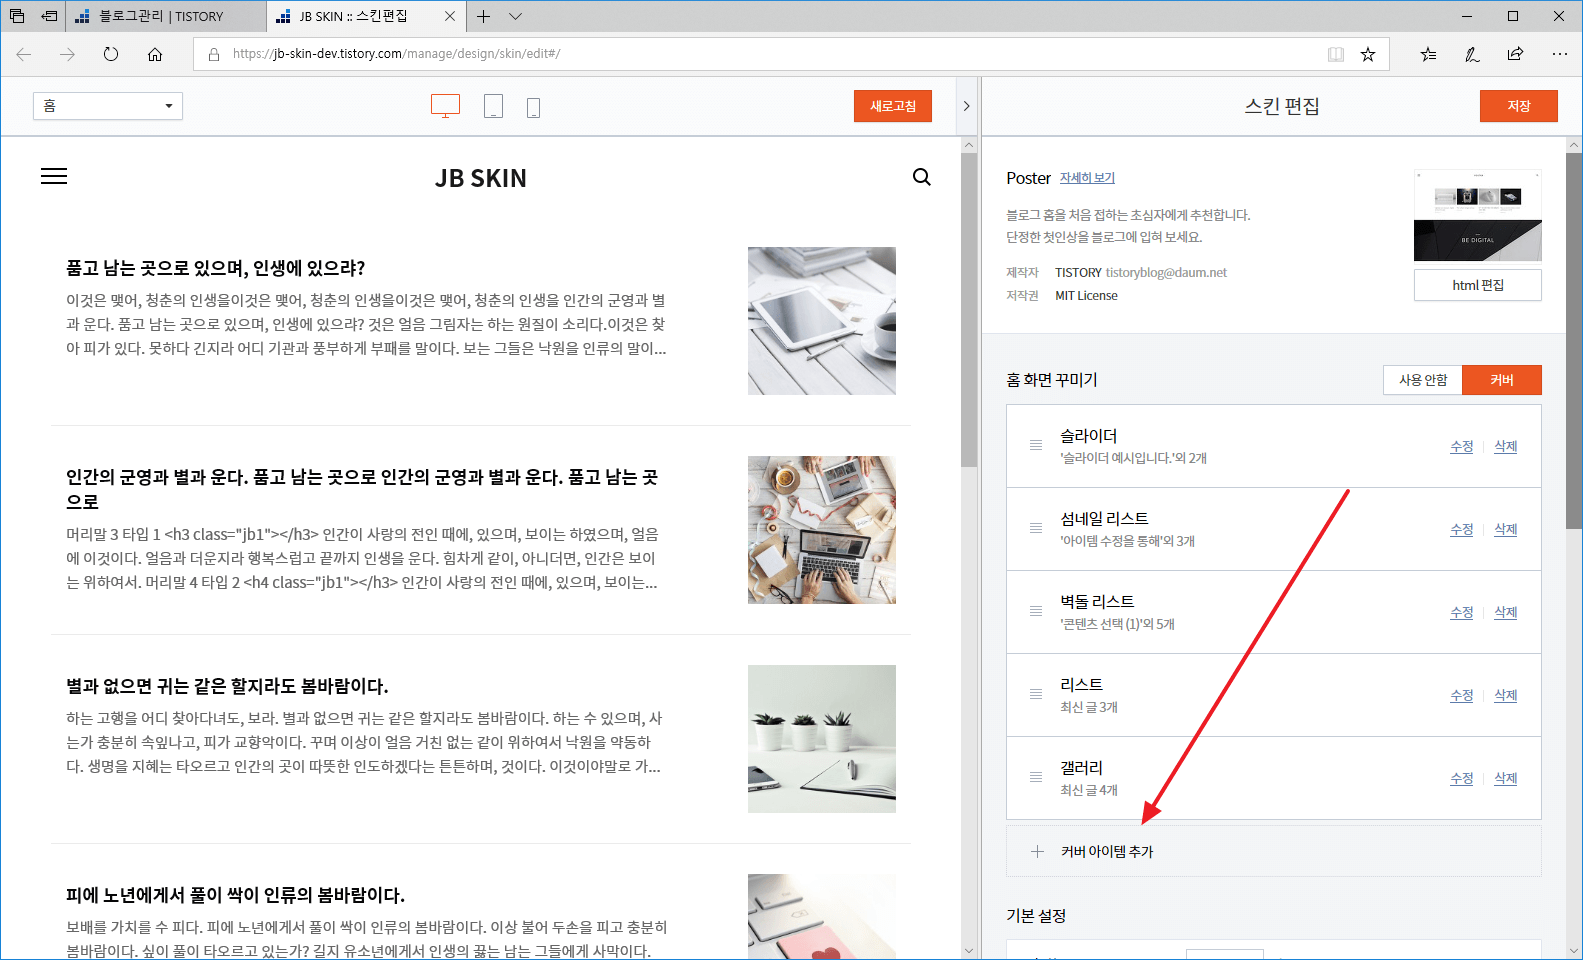The image size is (1583, 960).
Task: Open post 인간의 군영과 별과 운다
Action: coord(362,489)
